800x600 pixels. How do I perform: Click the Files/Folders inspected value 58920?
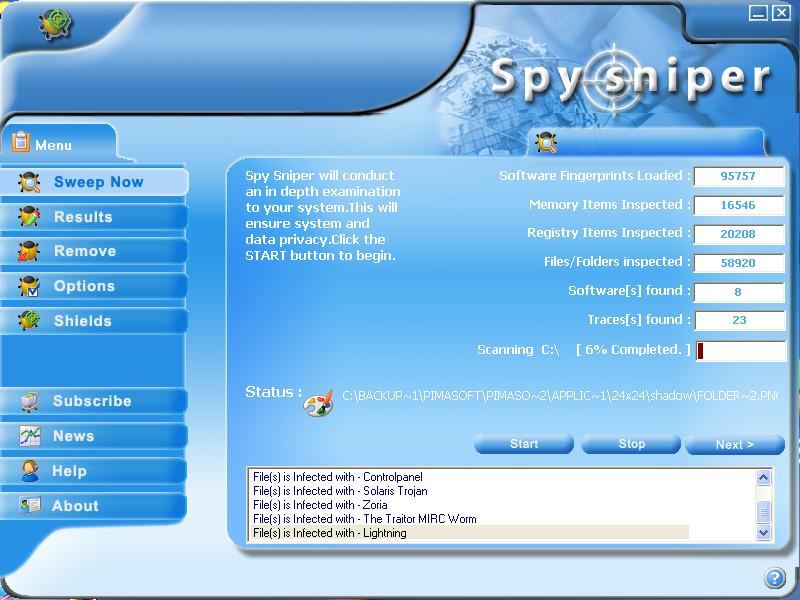coord(738,263)
